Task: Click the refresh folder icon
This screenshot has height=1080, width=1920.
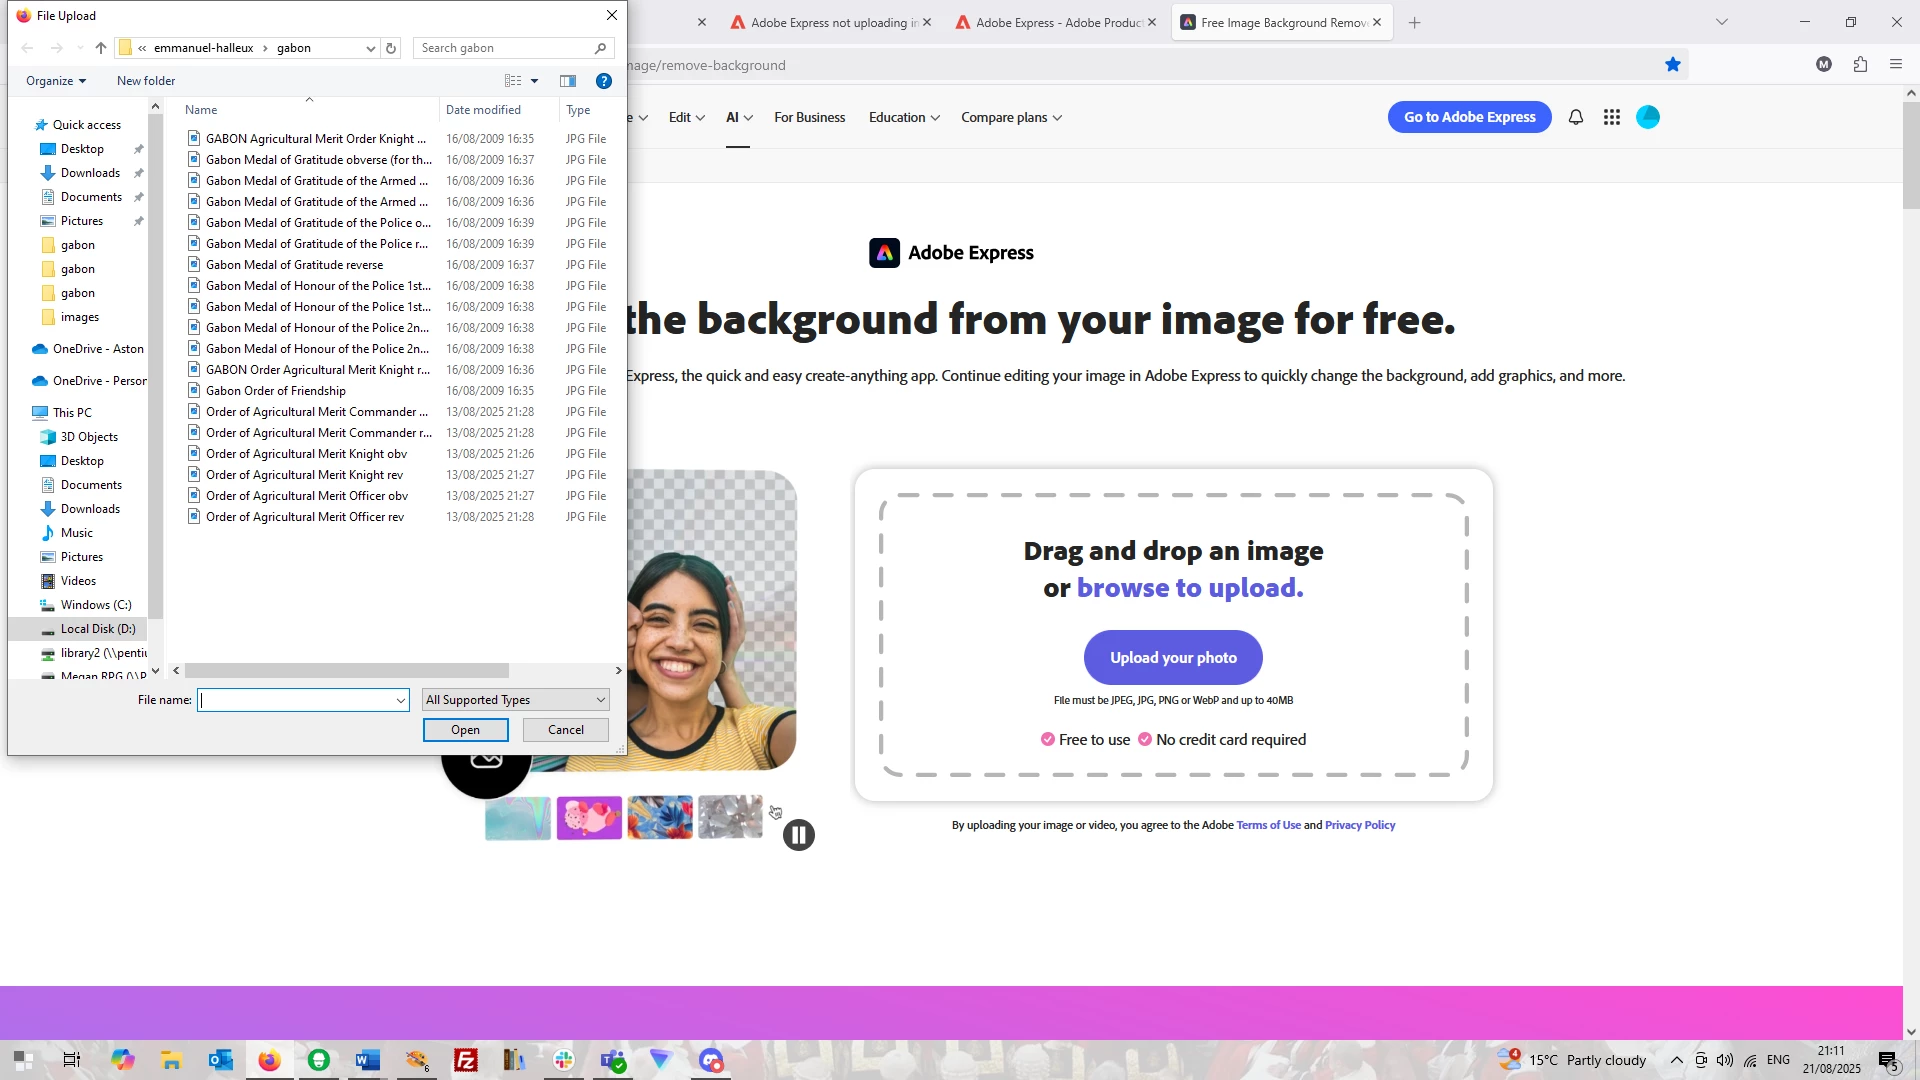Action: 391,48
